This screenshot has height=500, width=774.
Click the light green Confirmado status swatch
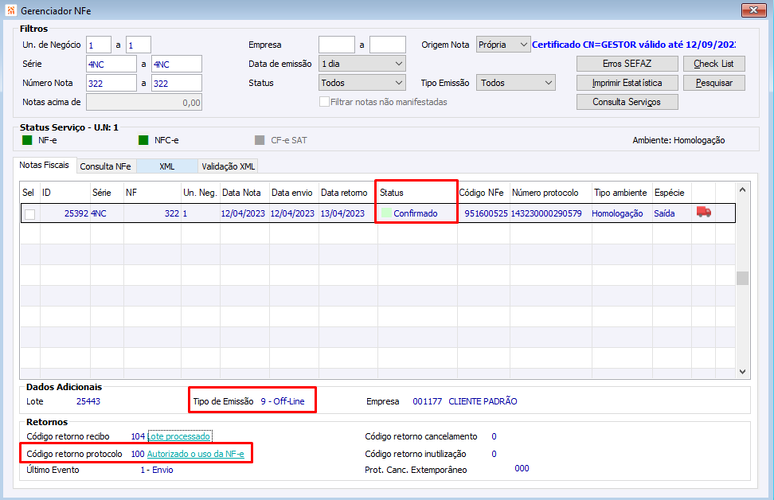(x=387, y=213)
